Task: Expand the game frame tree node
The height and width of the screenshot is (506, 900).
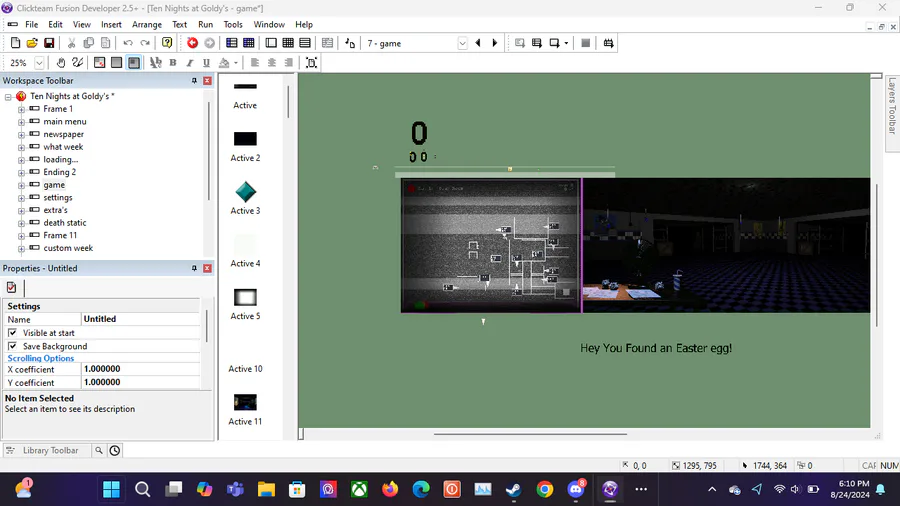Action: 21,185
